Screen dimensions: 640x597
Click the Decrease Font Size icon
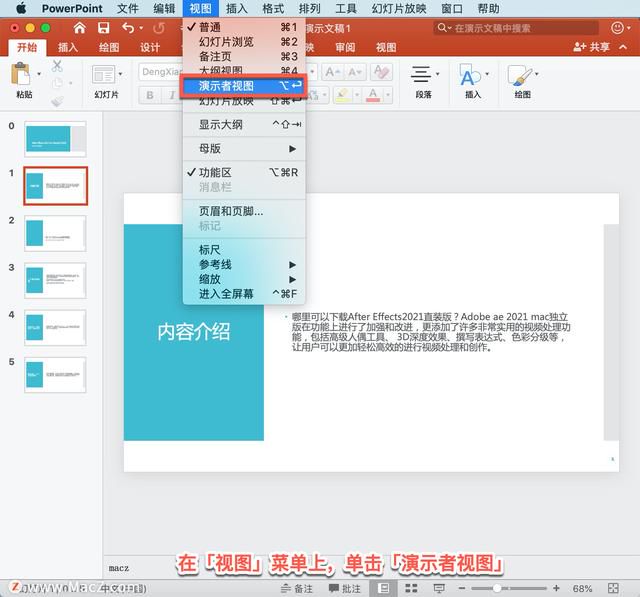(x=354, y=72)
